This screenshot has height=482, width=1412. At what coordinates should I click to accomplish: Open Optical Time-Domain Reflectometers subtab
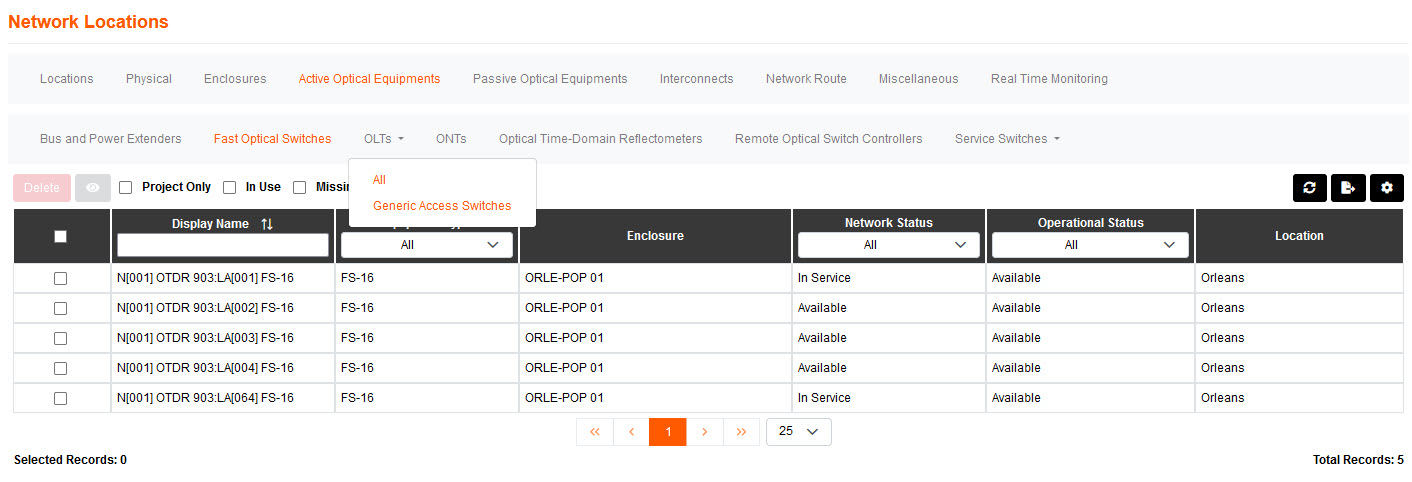601,139
